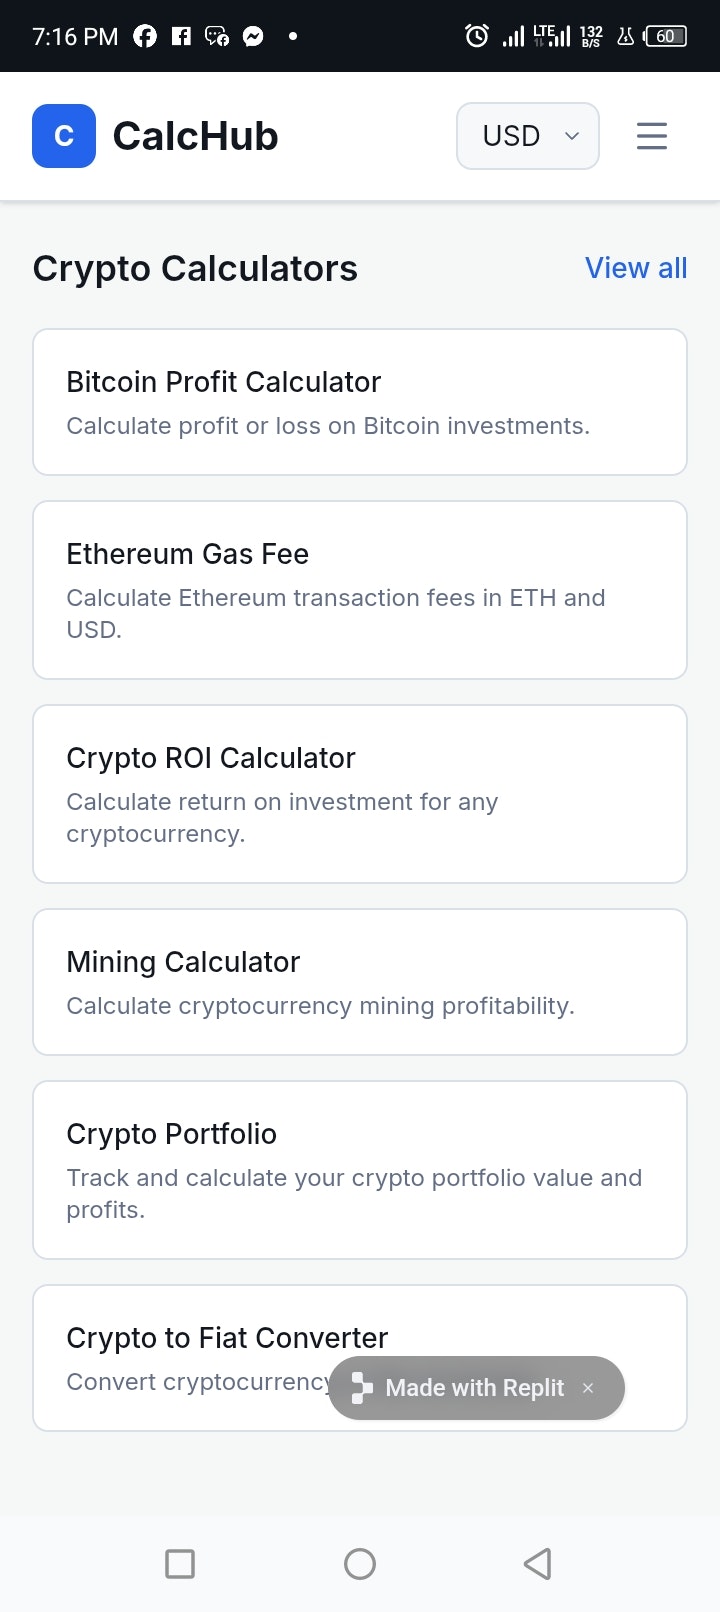
Task: Open the Crypto Portfolio tracker card
Action: (x=360, y=1170)
